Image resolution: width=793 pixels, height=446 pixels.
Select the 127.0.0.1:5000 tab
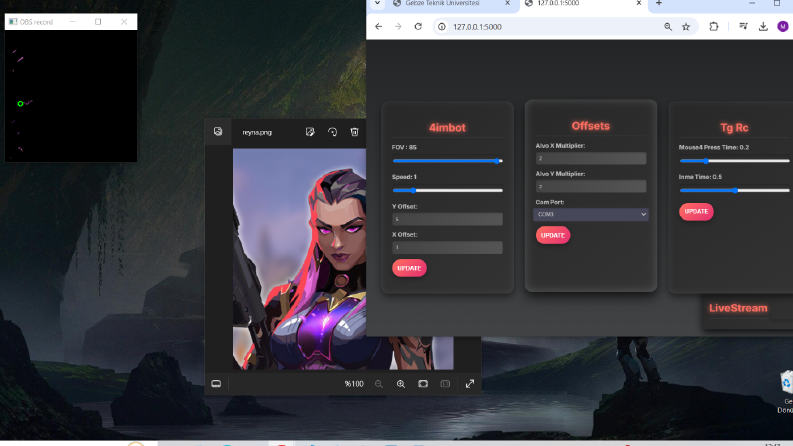tap(558, 4)
